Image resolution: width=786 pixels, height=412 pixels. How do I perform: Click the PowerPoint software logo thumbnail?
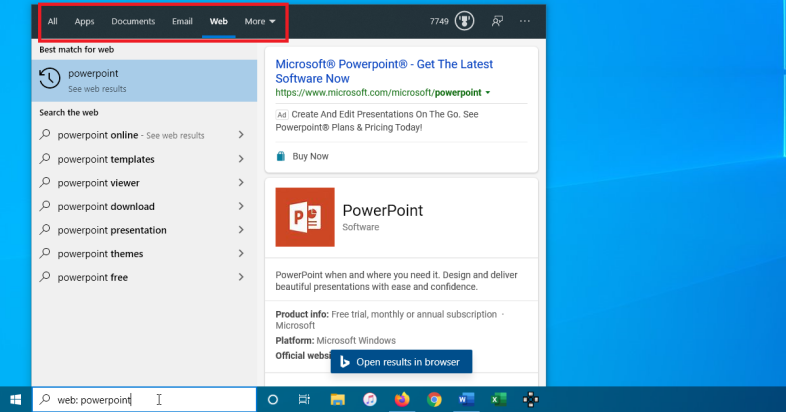click(305, 217)
